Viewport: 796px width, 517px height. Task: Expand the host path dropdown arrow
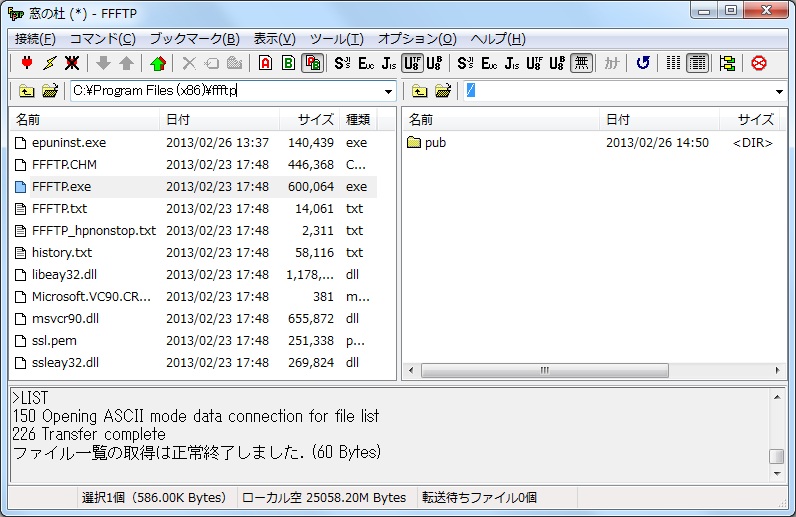point(779,91)
